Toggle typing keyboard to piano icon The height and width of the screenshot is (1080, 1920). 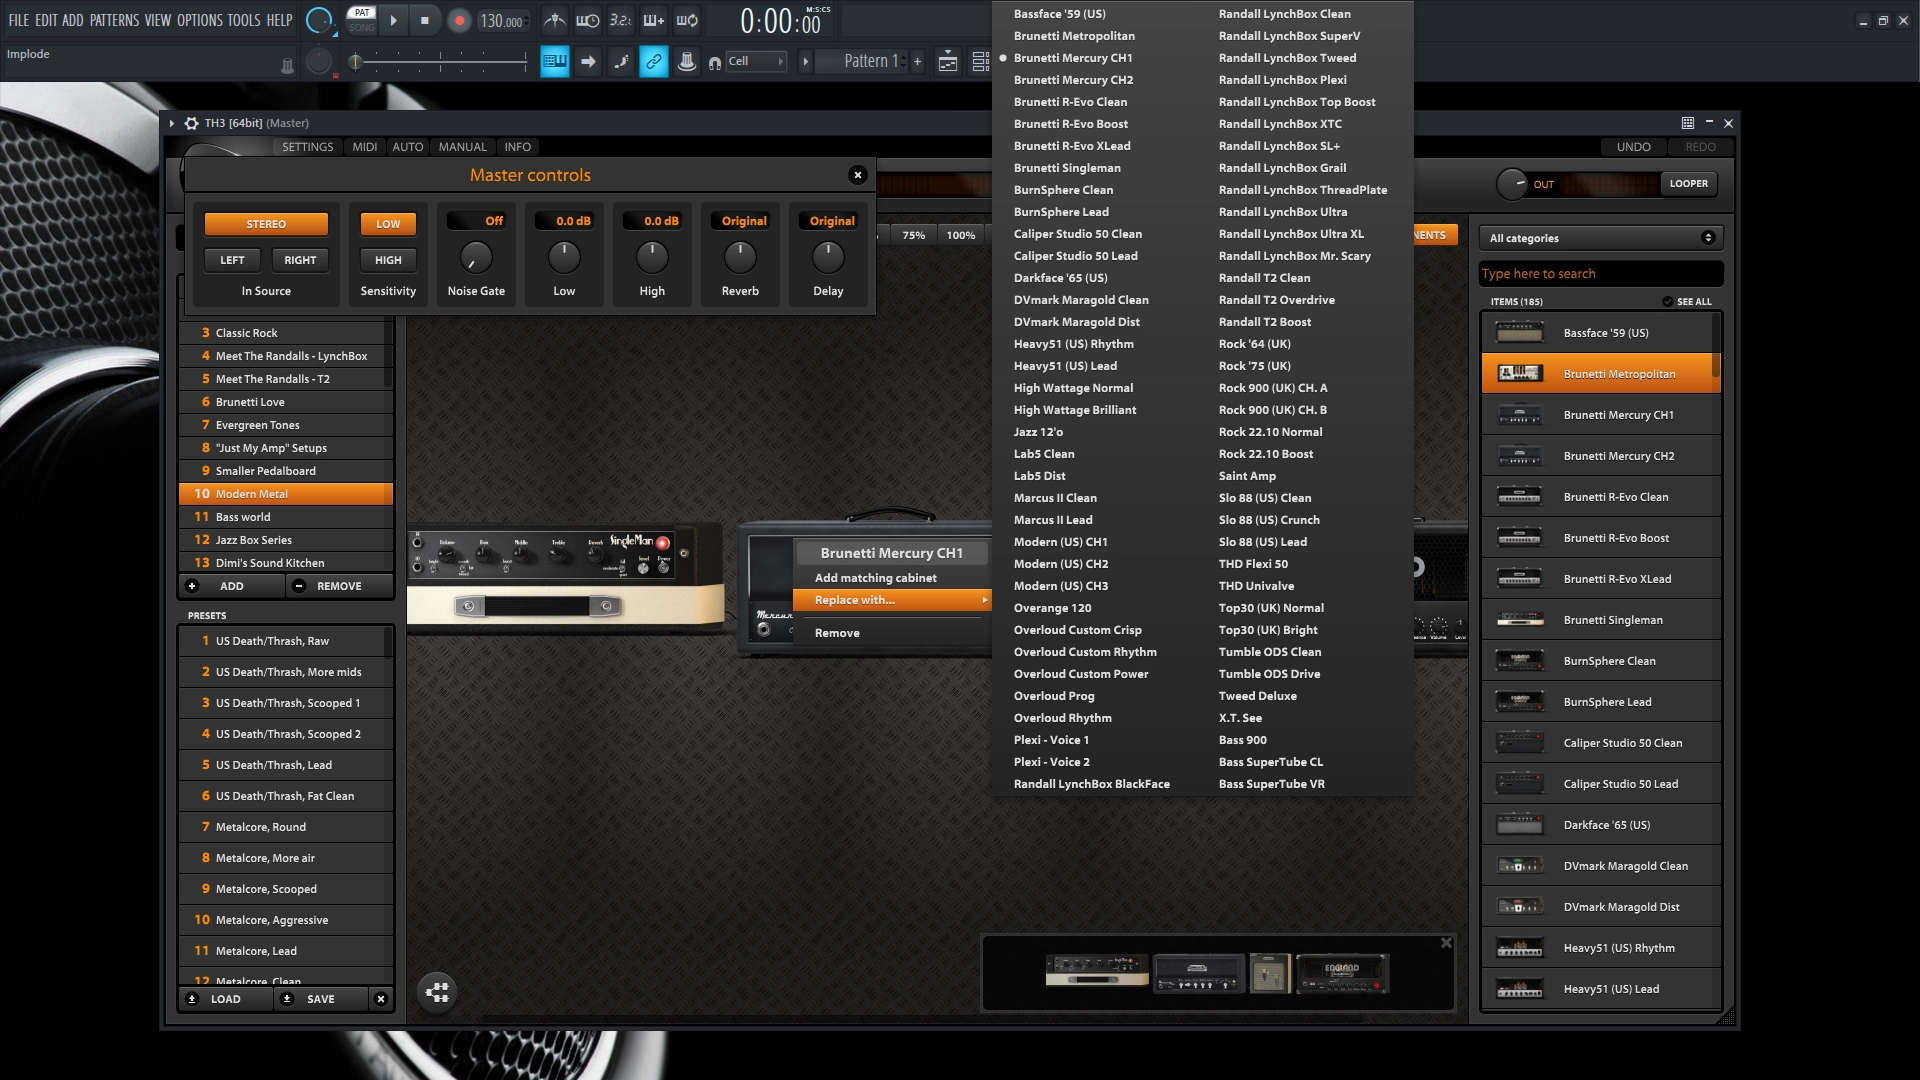pos(555,62)
